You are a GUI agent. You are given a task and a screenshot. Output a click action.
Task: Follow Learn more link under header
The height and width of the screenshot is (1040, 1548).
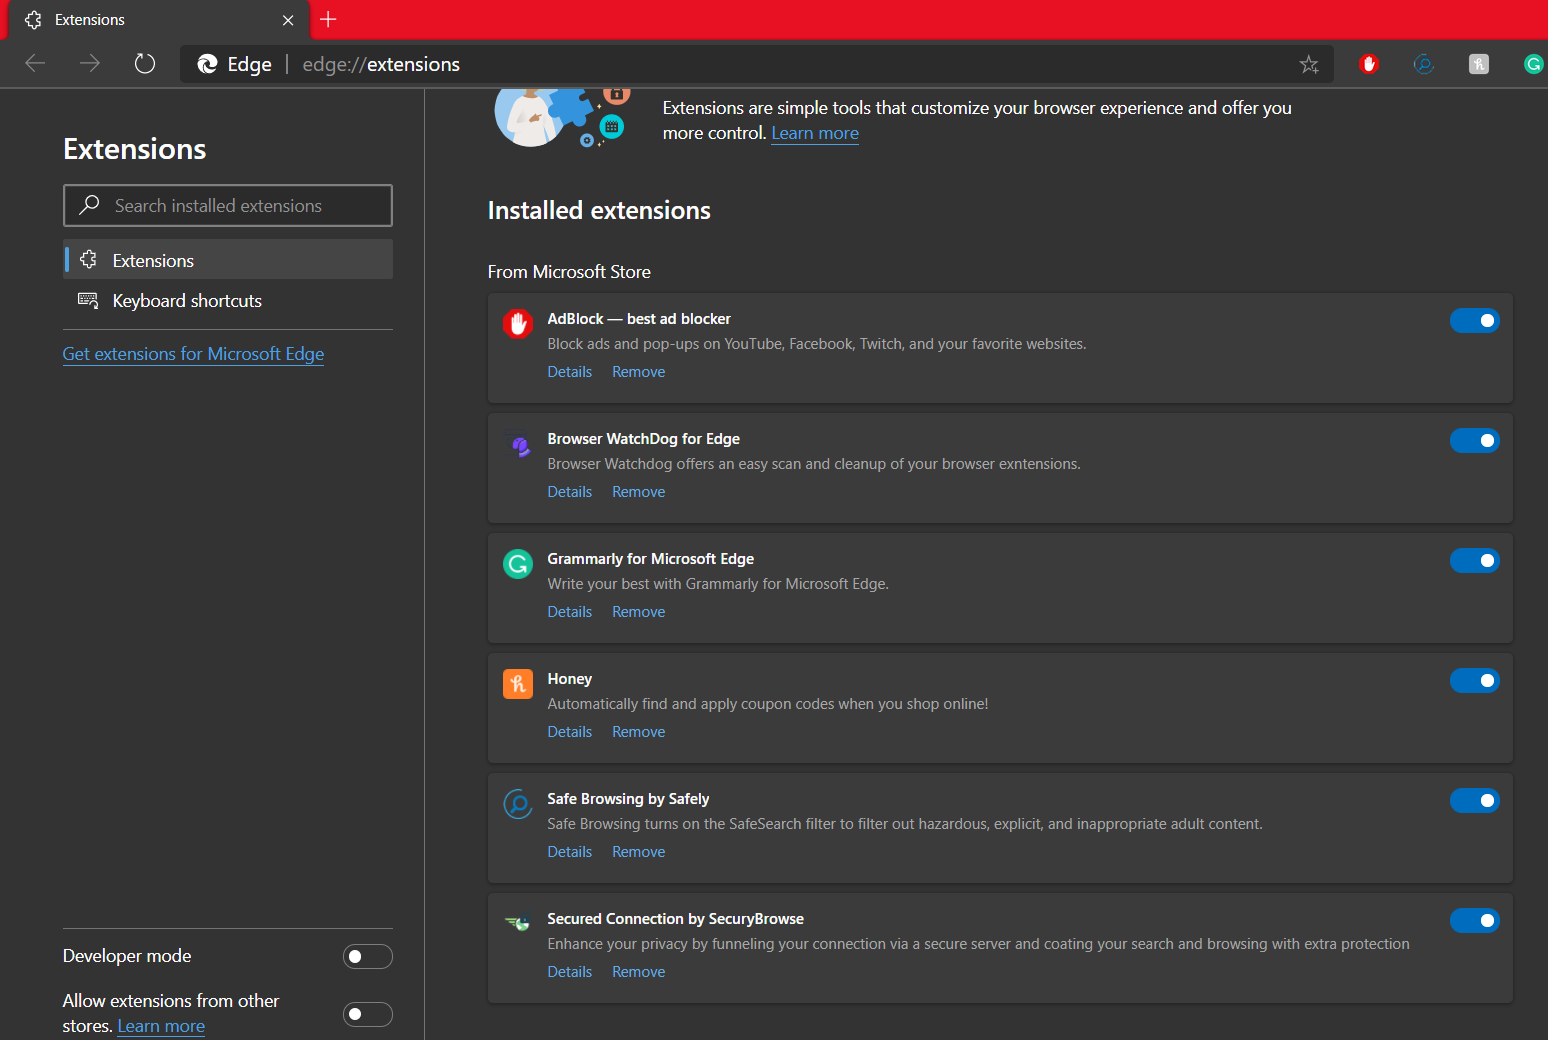point(815,133)
